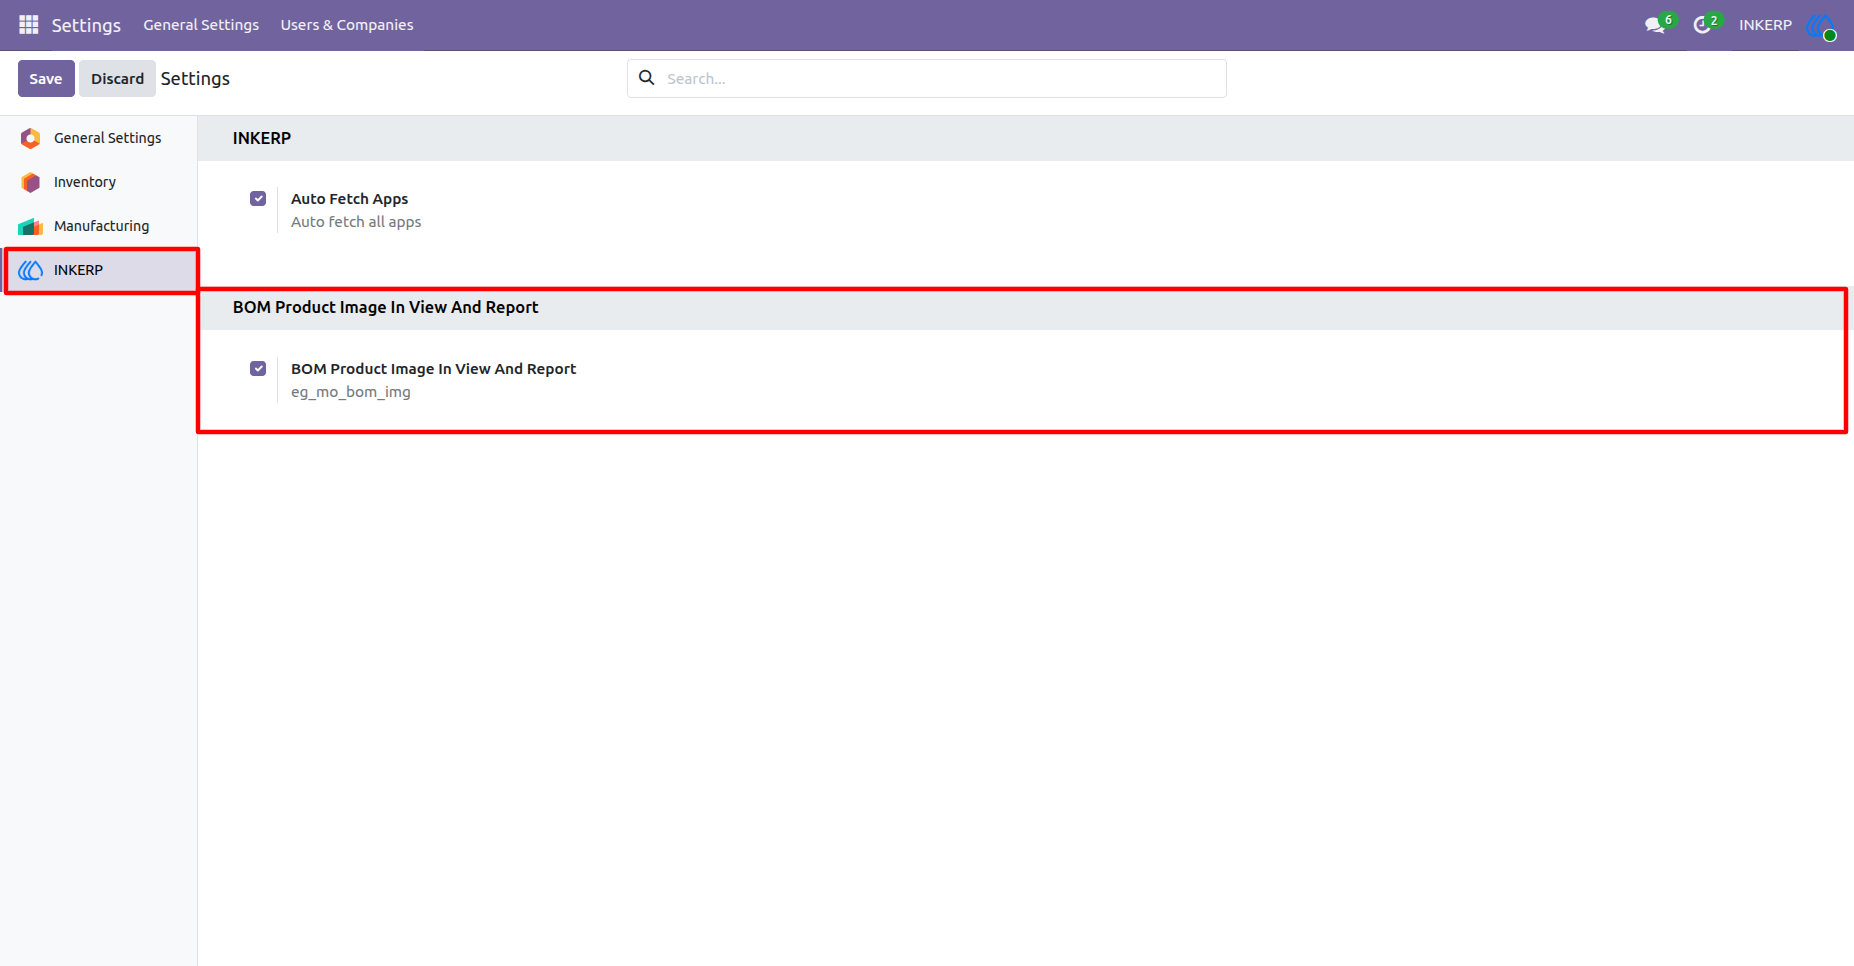The width and height of the screenshot is (1854, 966).
Task: Open the General Settings top menu
Action: point(201,25)
